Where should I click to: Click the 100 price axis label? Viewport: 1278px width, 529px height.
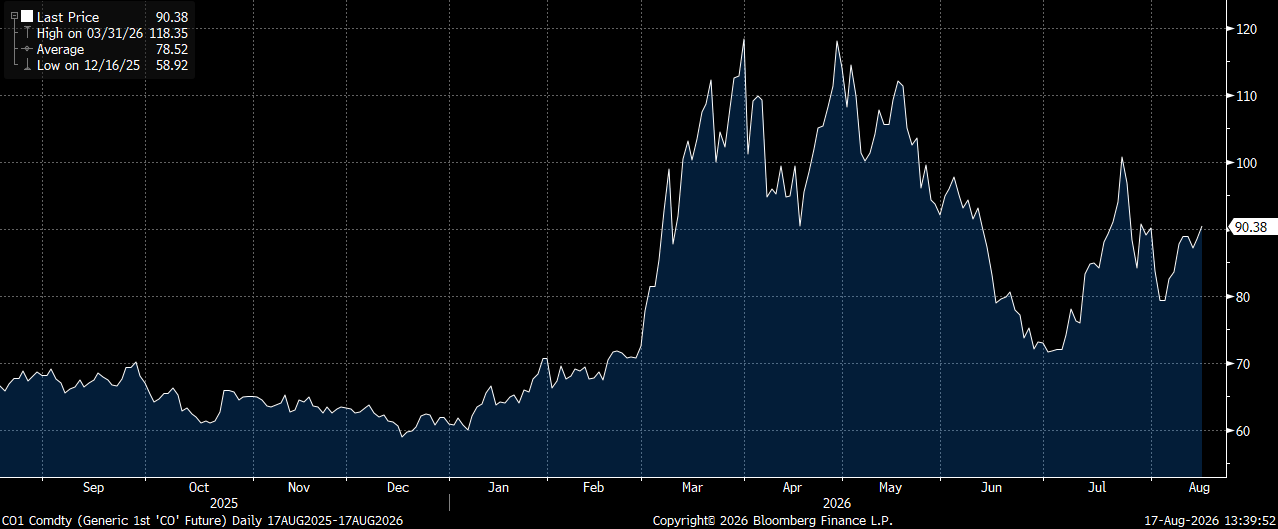[x=1246, y=163]
